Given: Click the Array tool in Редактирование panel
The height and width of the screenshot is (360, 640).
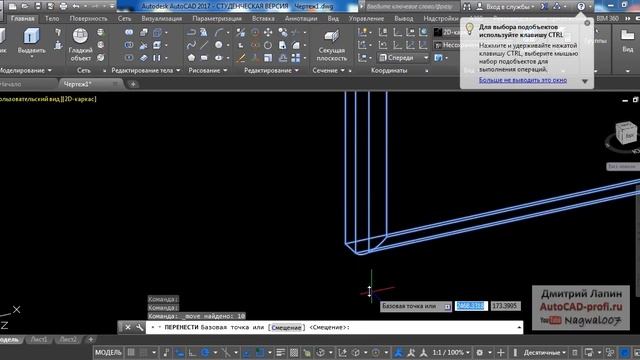Looking at the screenshot, I should coord(296,58).
